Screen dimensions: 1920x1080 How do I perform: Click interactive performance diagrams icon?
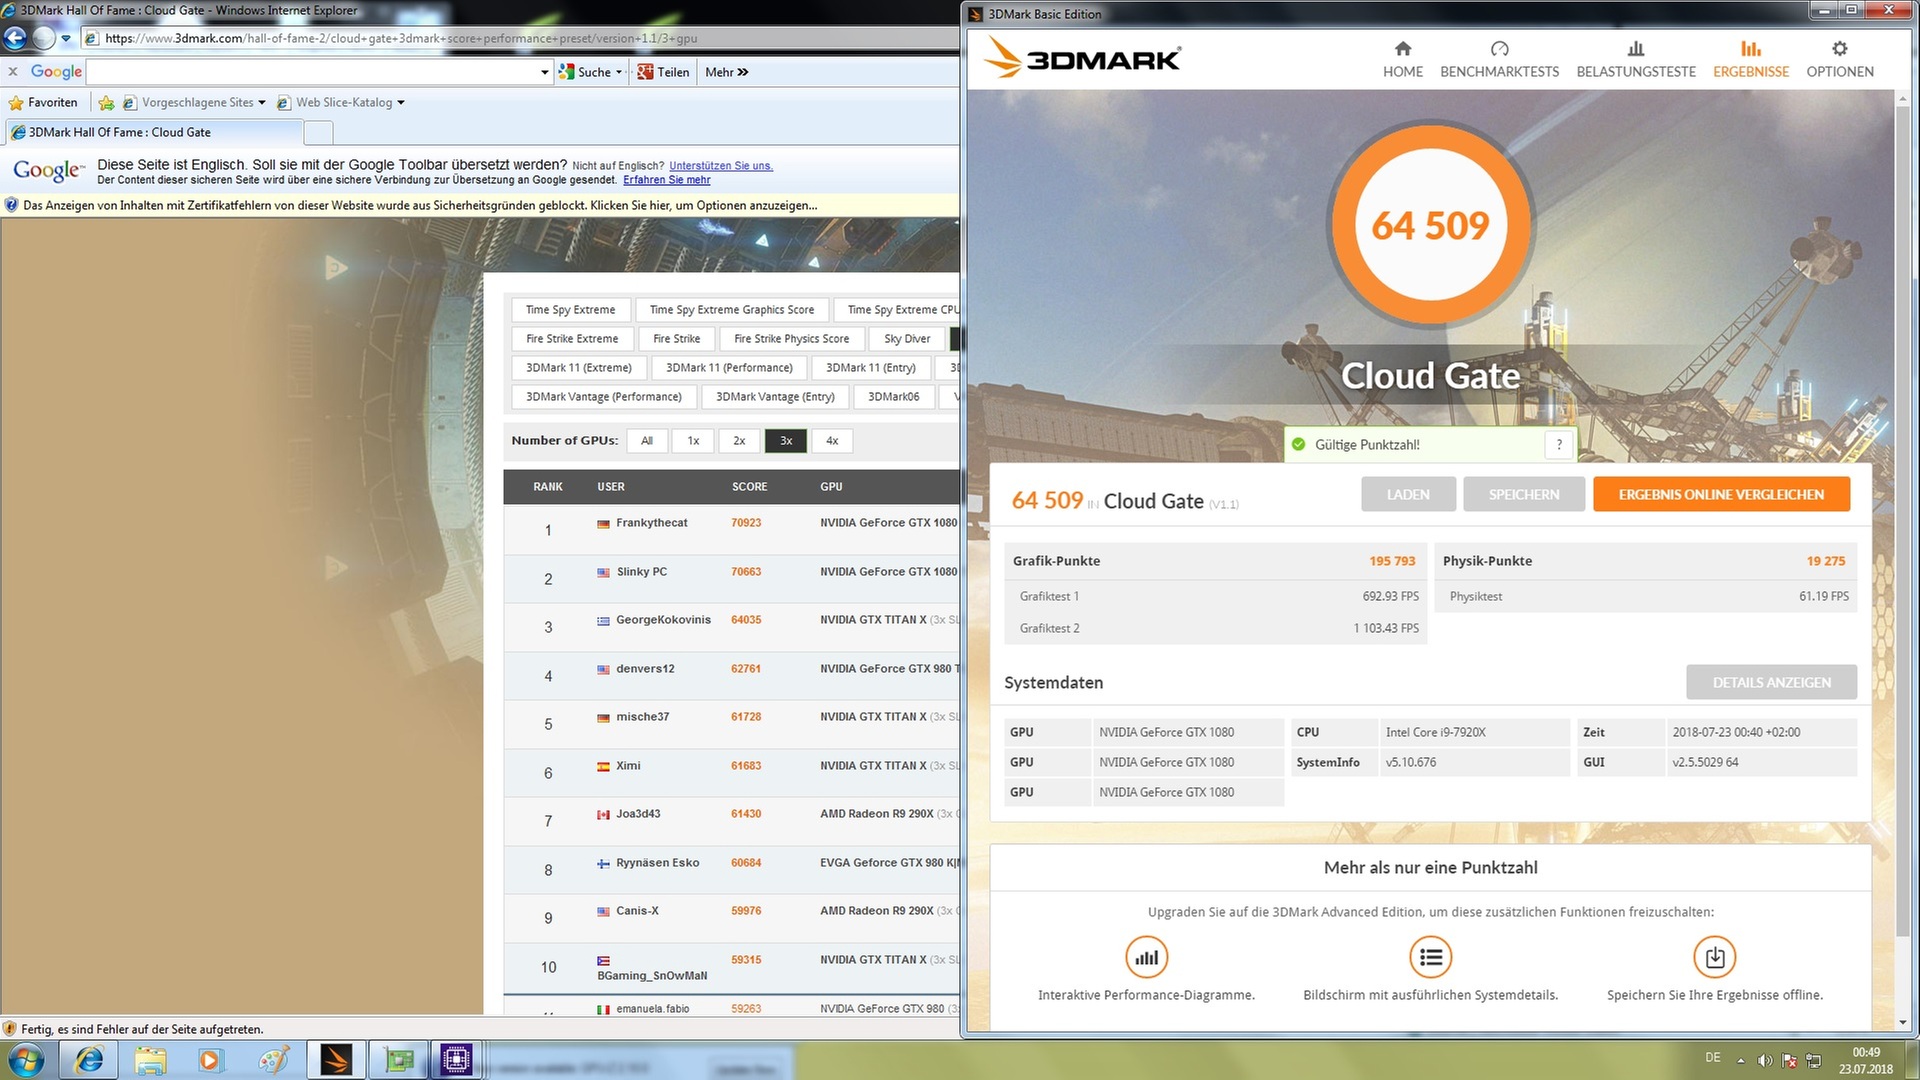pyautogui.click(x=1146, y=957)
